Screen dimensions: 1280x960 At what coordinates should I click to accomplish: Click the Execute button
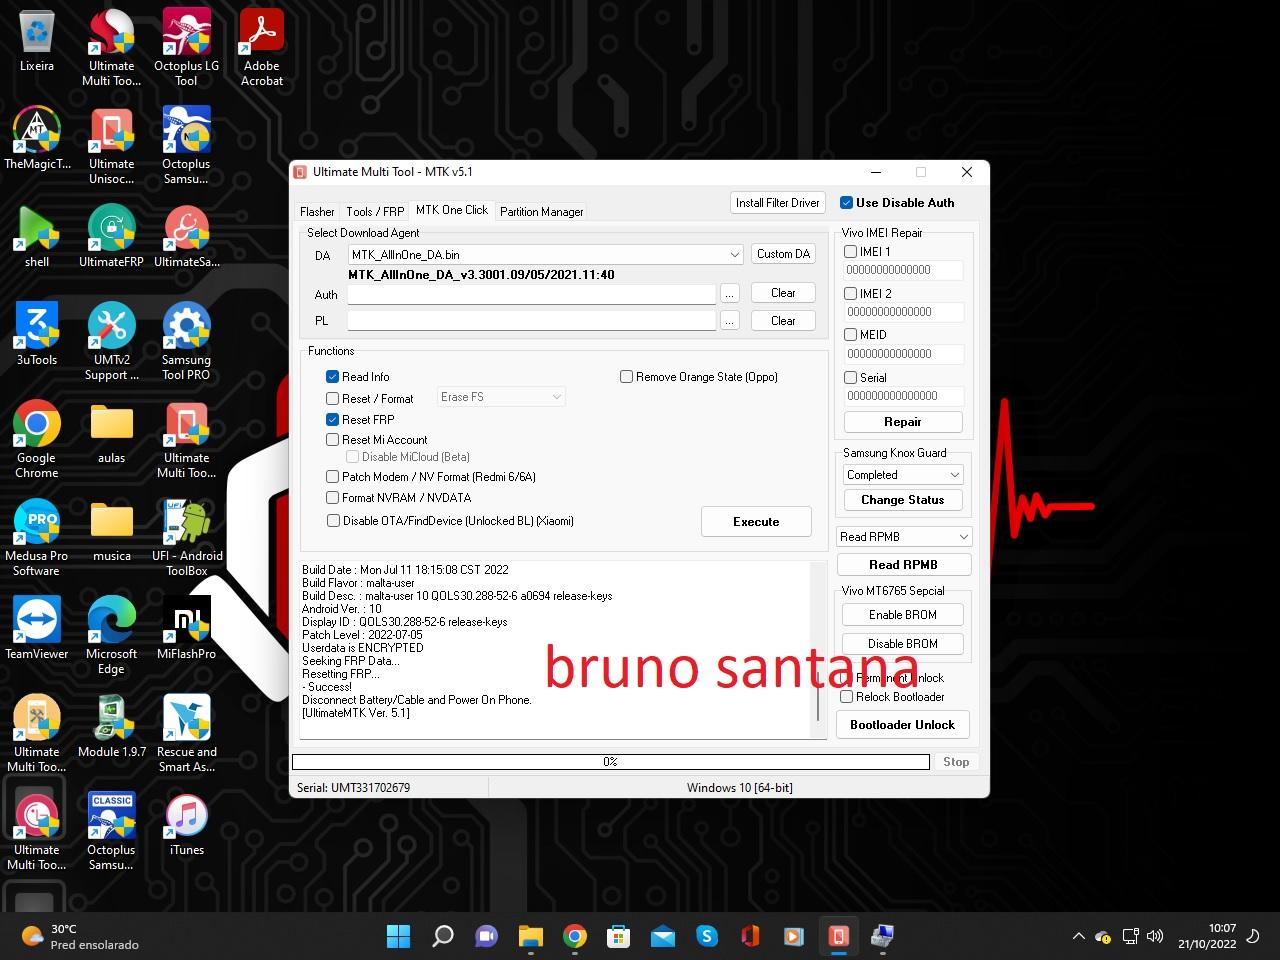coord(756,522)
